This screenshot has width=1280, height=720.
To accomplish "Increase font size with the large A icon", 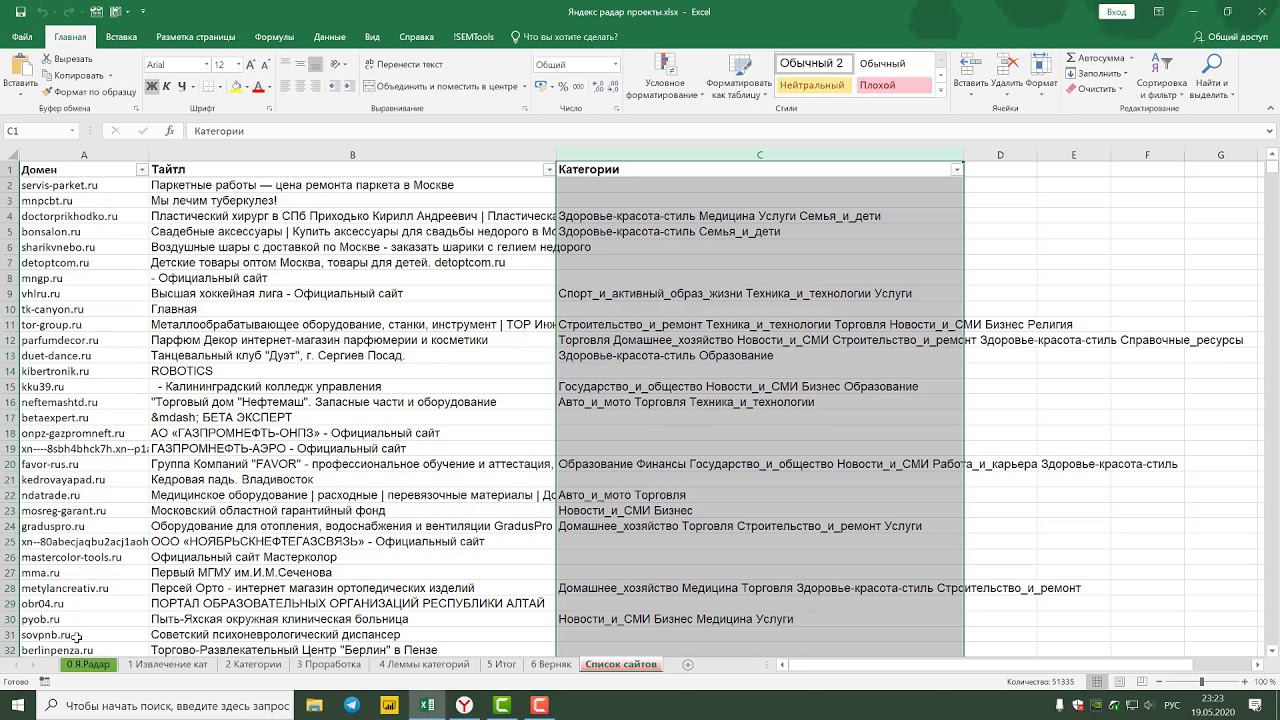I will click(x=253, y=64).
